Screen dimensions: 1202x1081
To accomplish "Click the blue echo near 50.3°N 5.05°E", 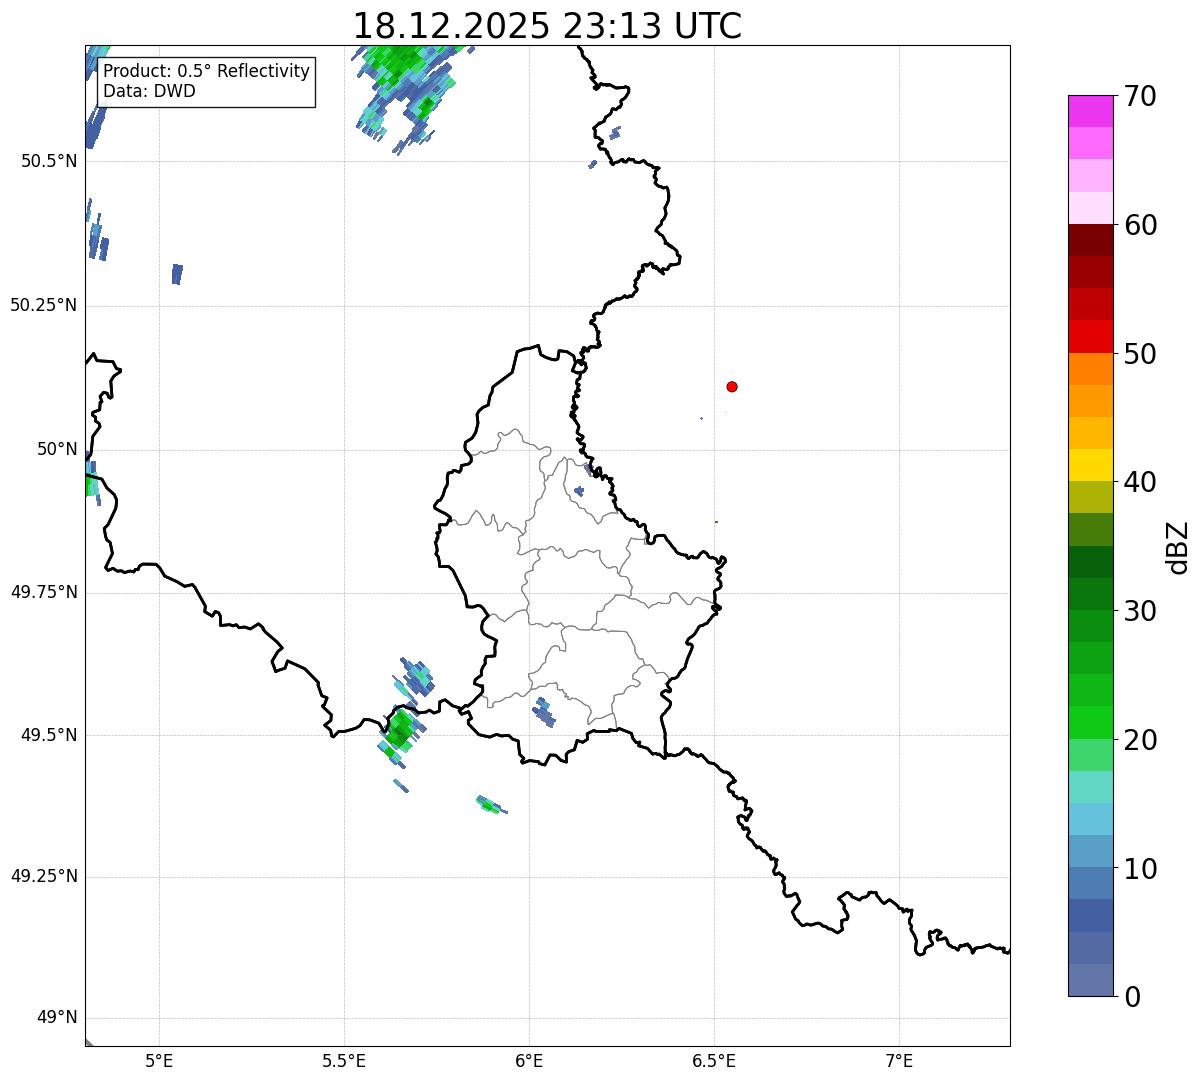I will pyautogui.click(x=177, y=274).
